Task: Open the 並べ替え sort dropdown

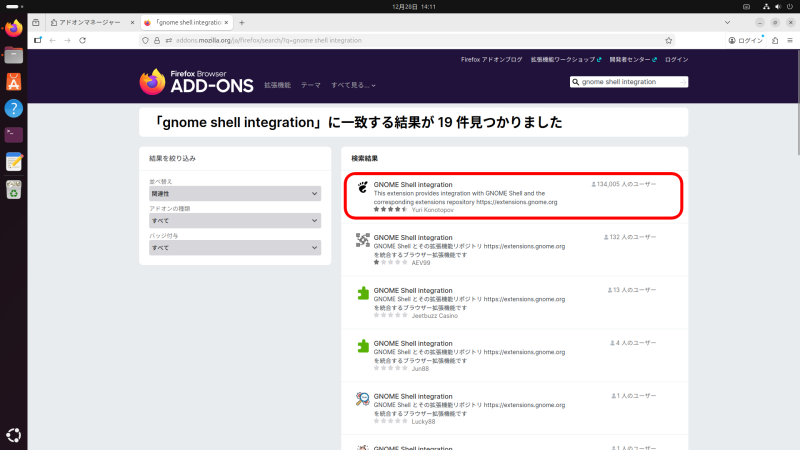Action: coord(235,193)
